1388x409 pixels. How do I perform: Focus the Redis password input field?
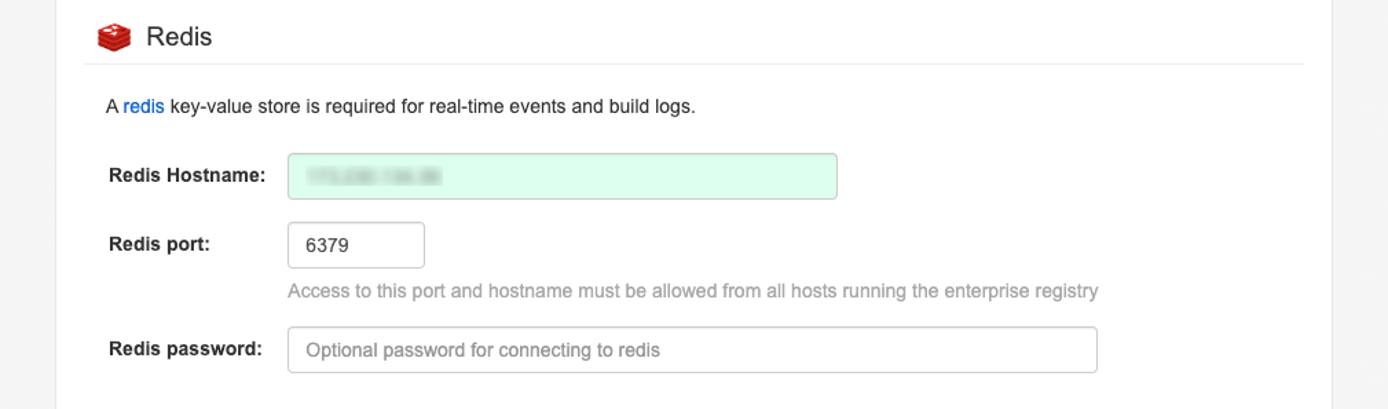[692, 350]
